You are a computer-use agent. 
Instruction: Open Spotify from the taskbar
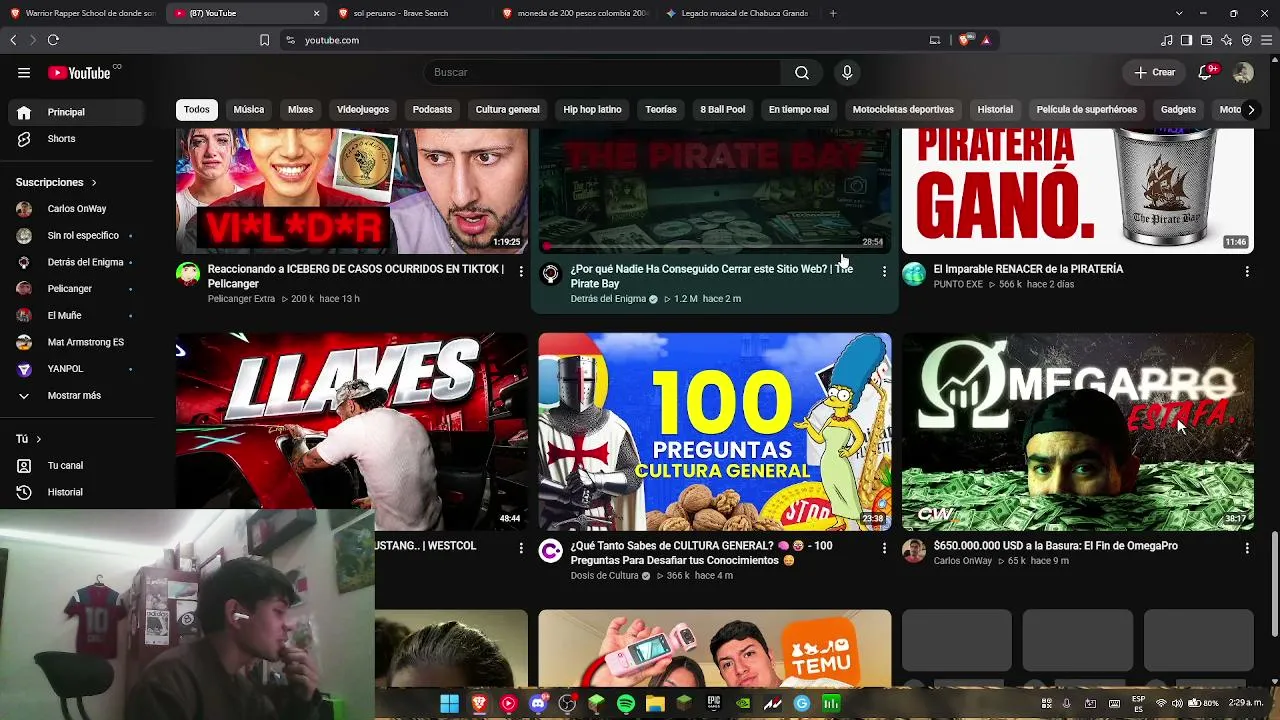[x=626, y=704]
